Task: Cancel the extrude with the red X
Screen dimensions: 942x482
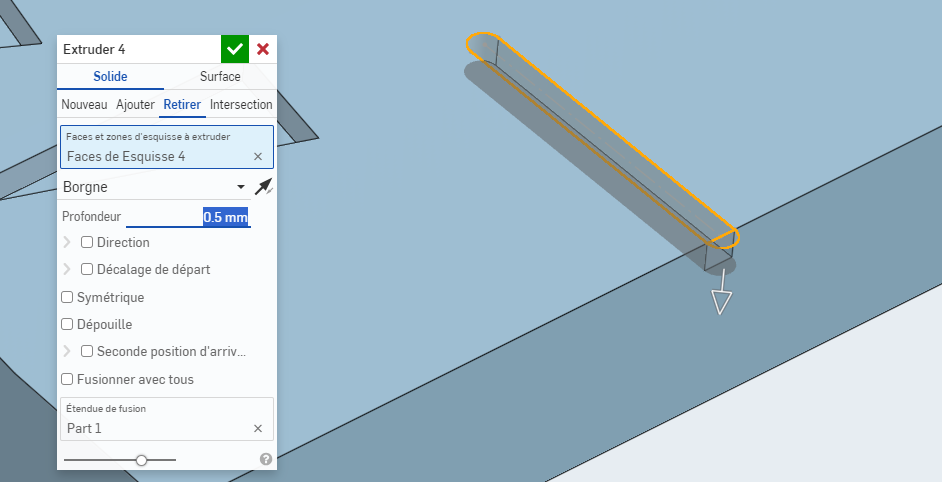Action: (263, 49)
